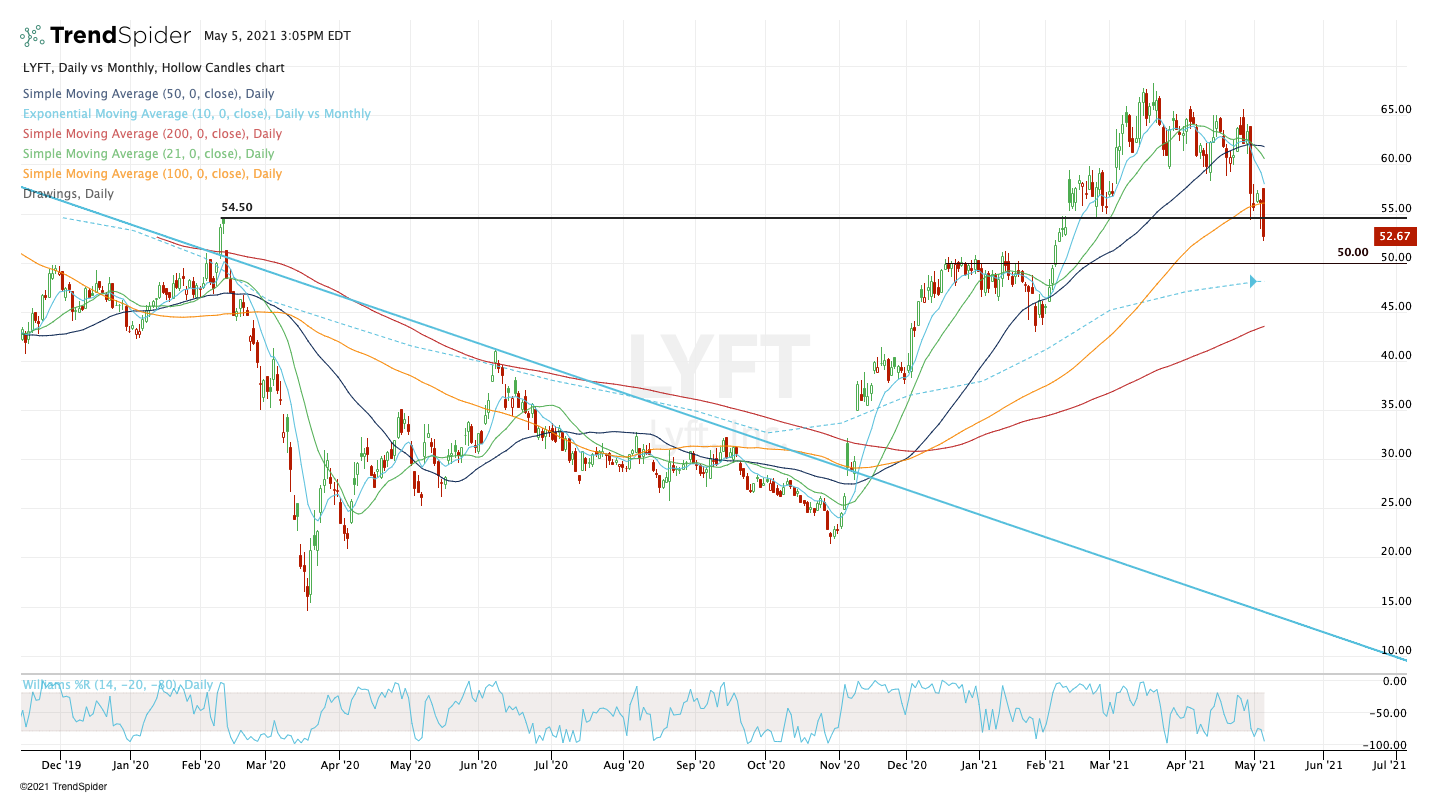Click the Apr '20 date axis label
This screenshot has height=796, width=1437.
click(x=339, y=765)
